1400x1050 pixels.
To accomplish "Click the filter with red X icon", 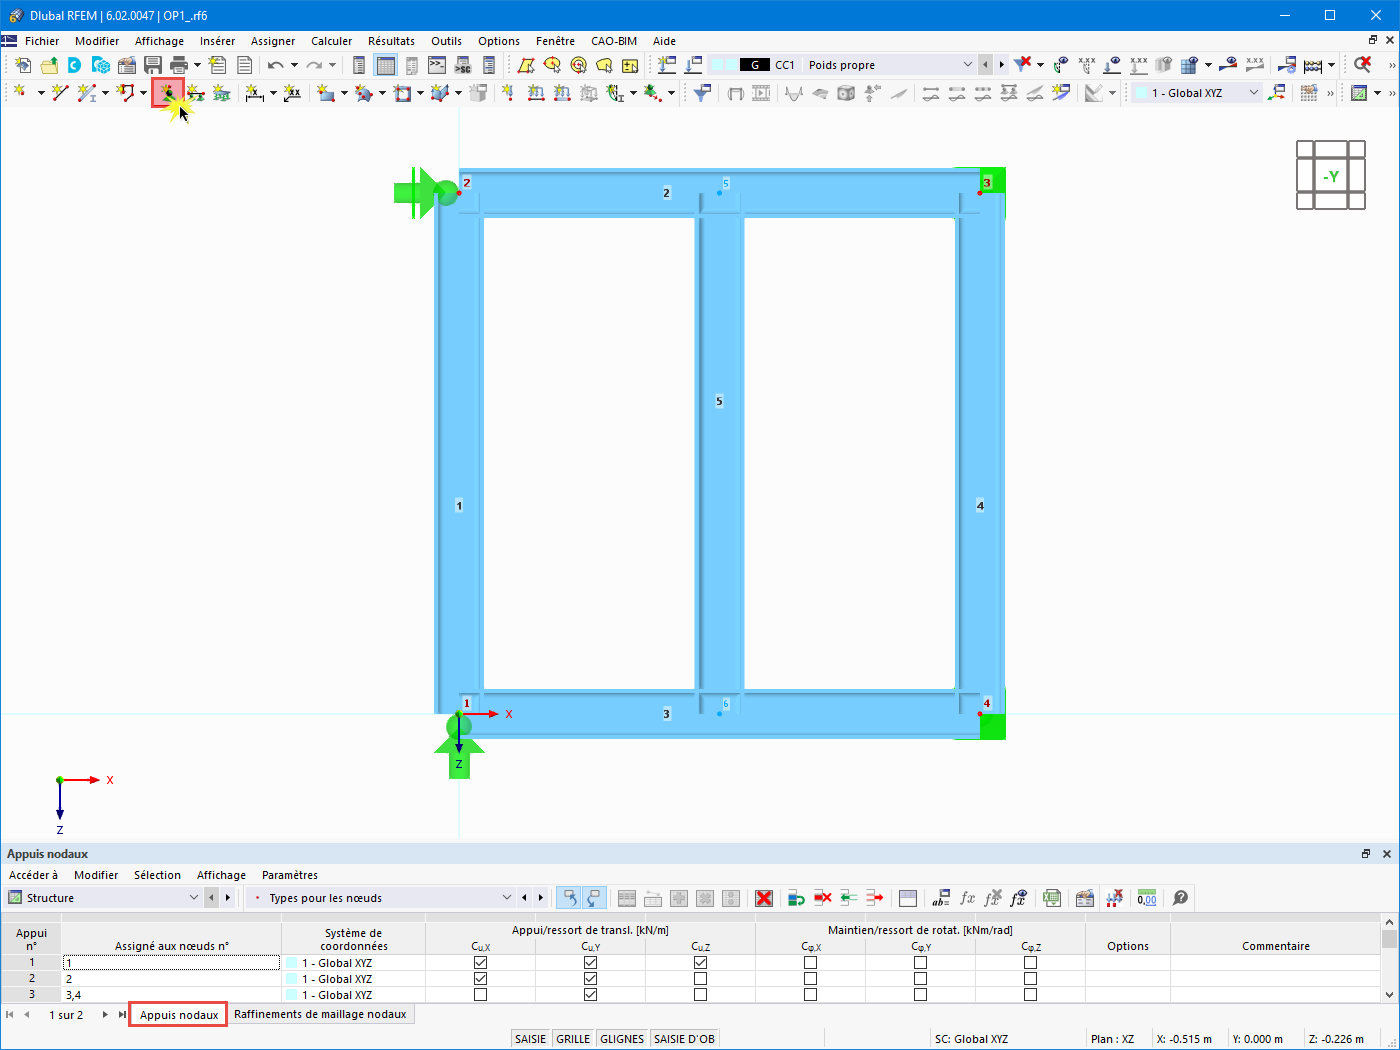I will 1022,65.
